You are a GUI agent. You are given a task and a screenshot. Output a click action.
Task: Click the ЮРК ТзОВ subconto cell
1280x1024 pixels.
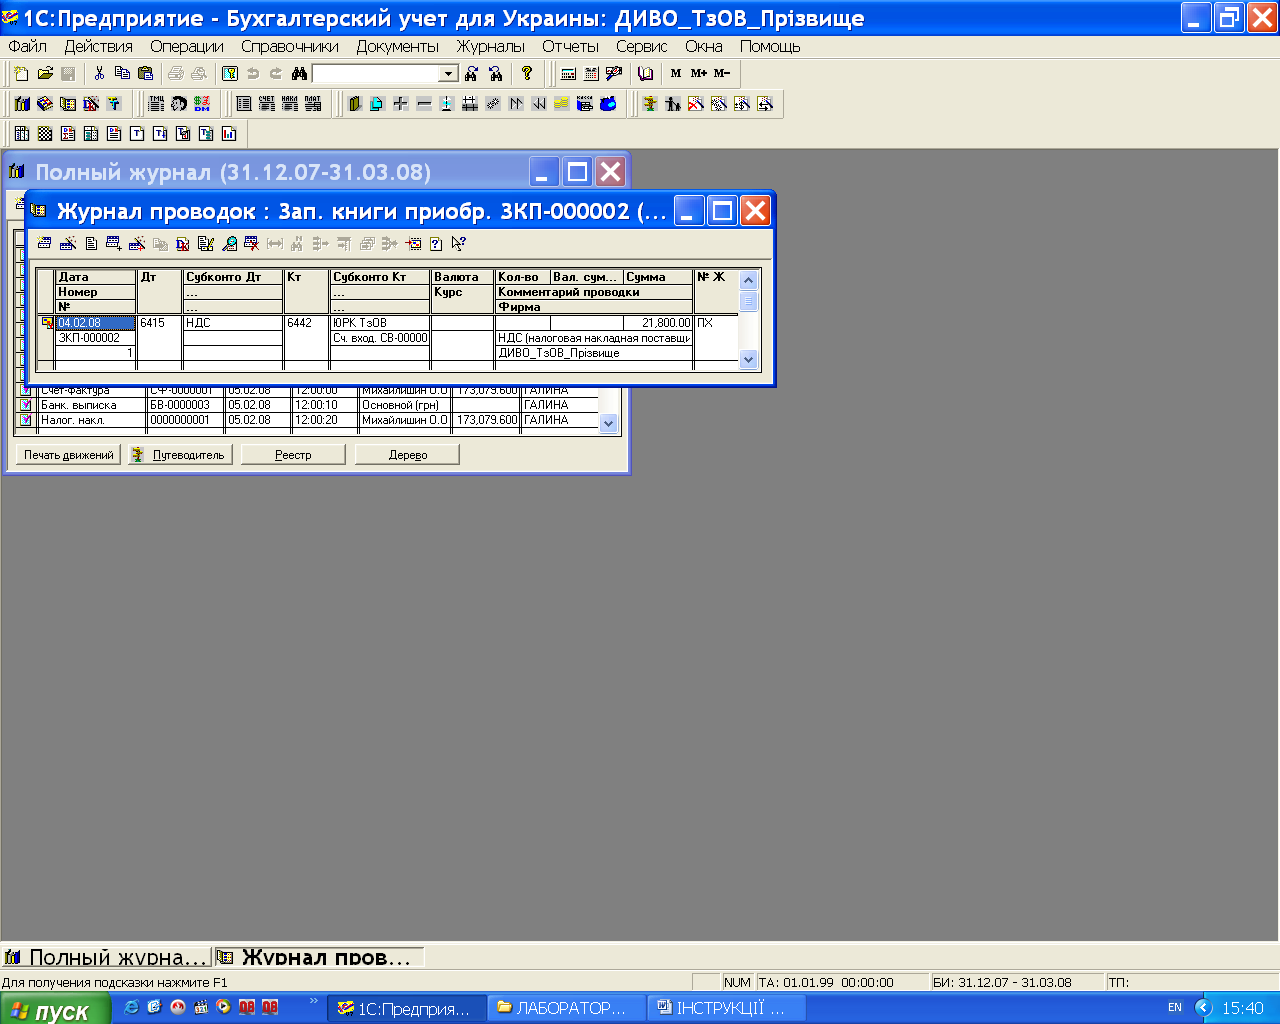380,323
